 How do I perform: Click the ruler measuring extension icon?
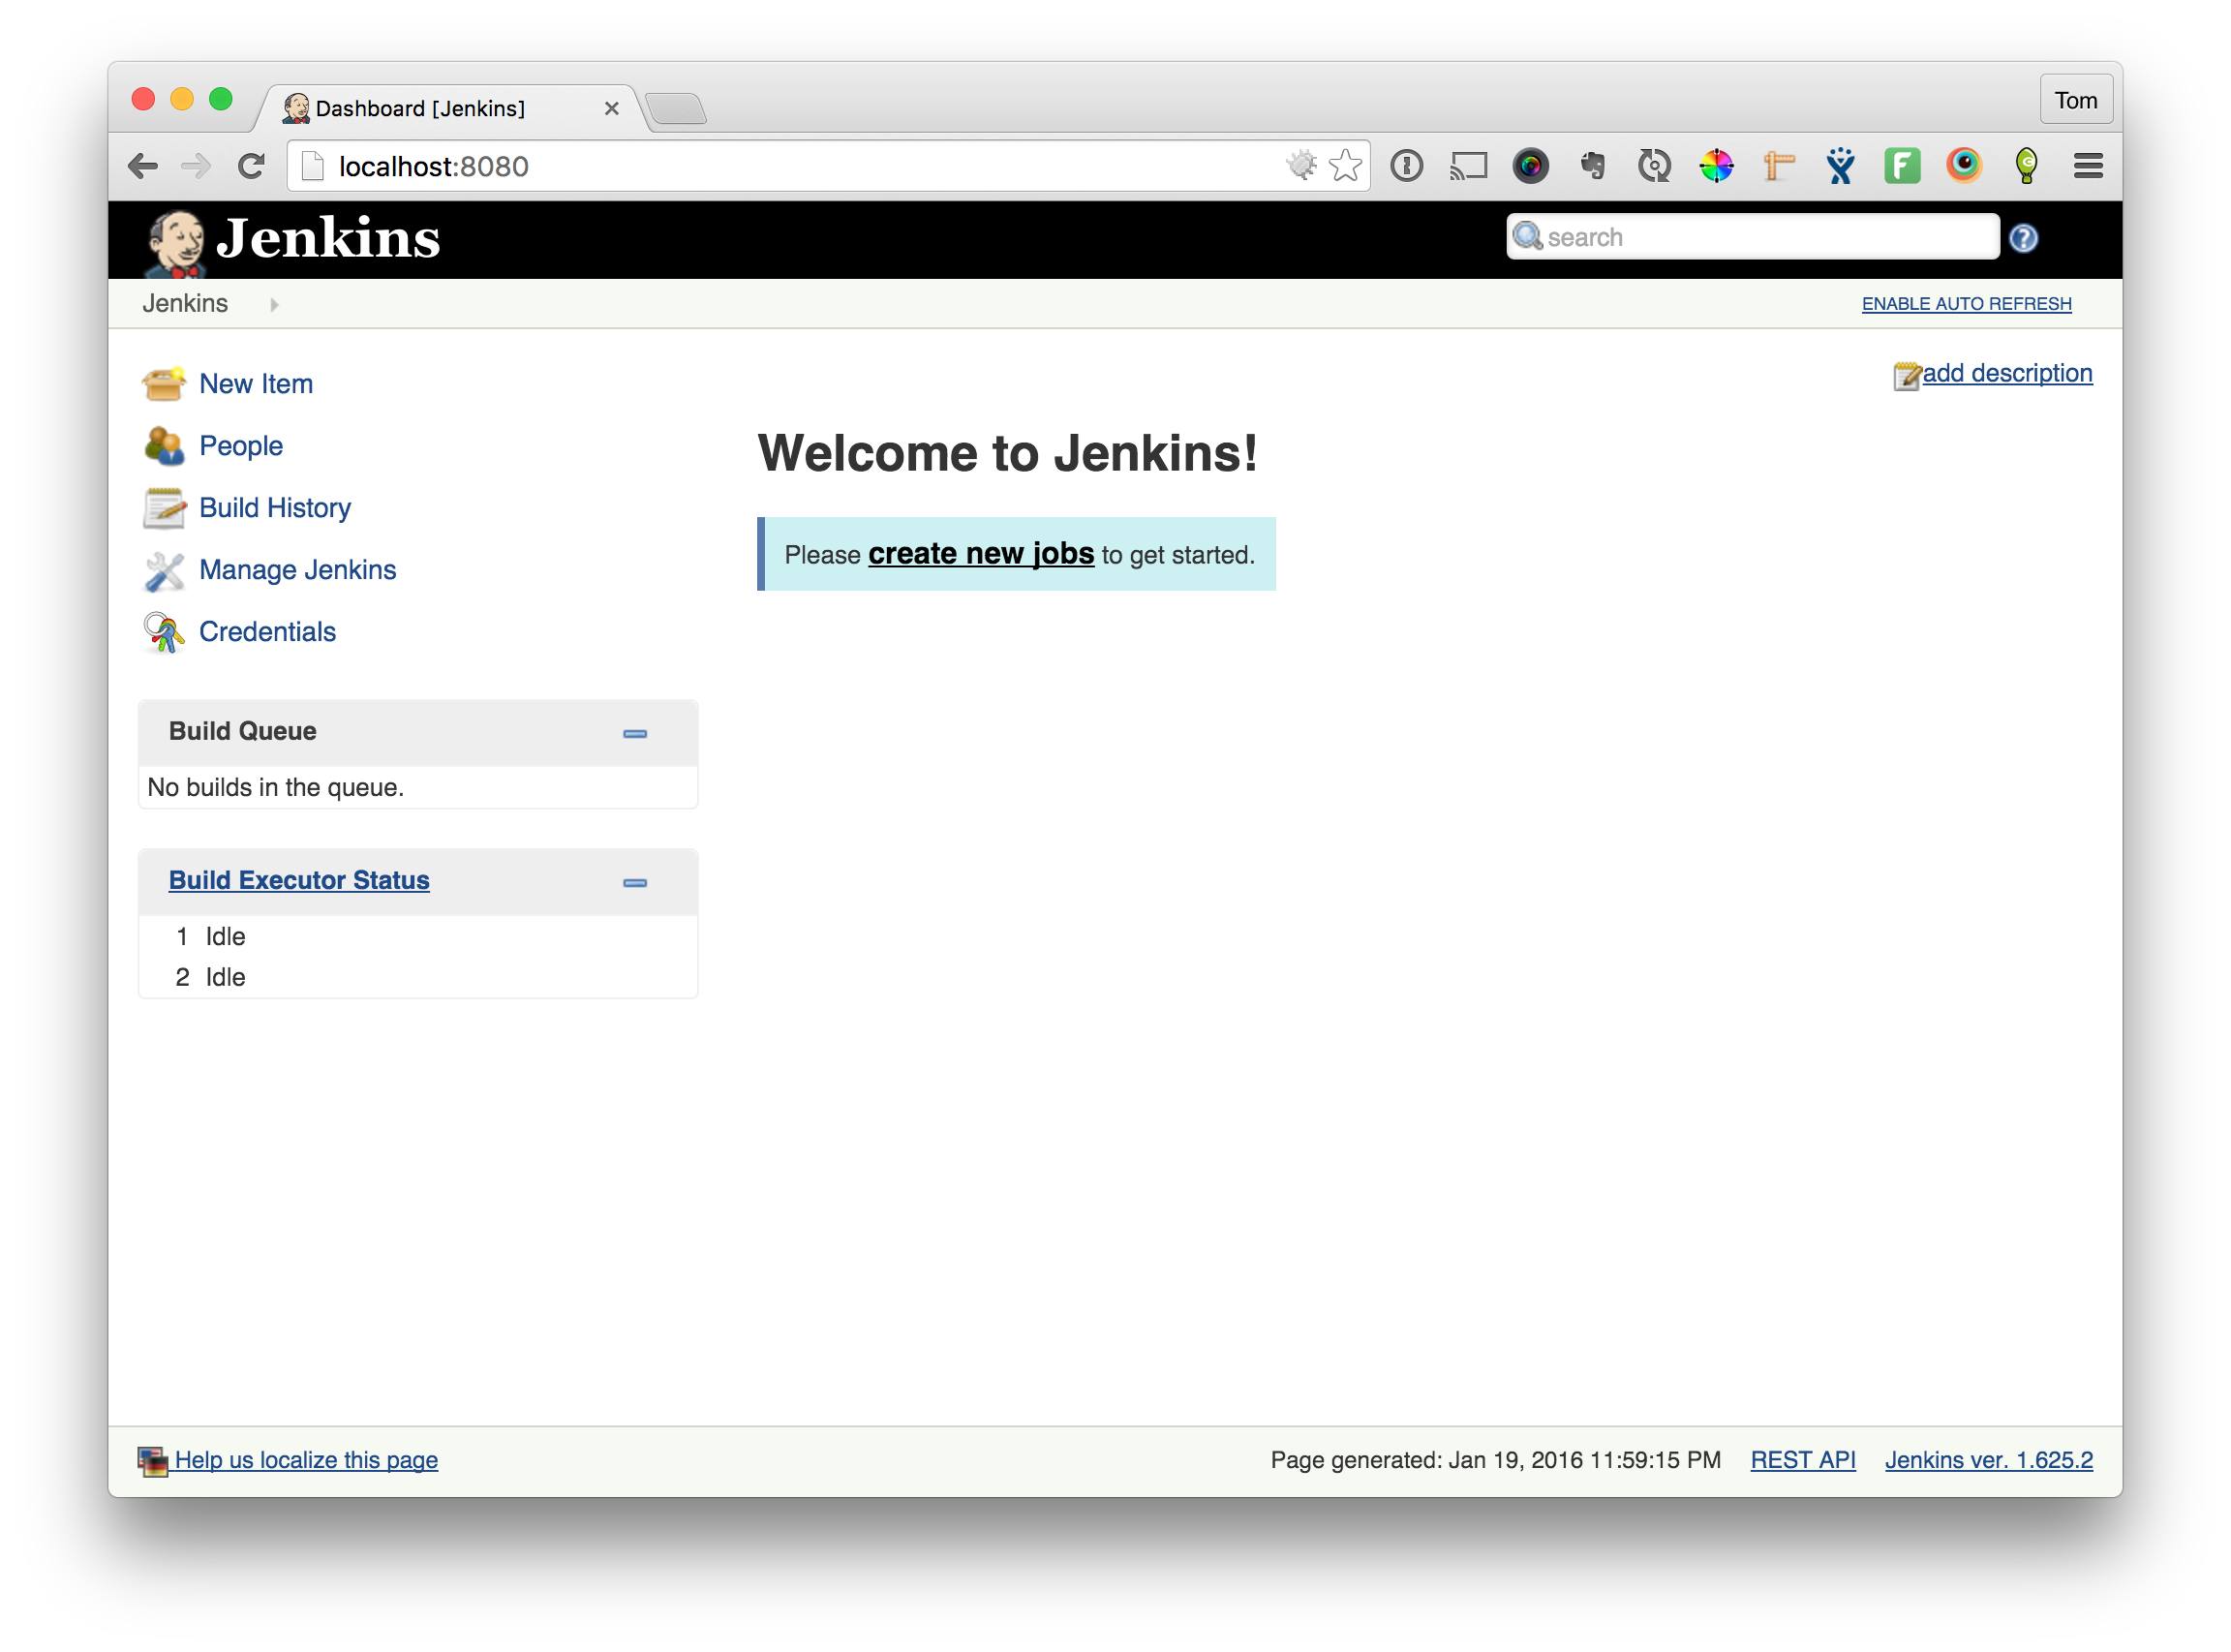tap(1778, 166)
